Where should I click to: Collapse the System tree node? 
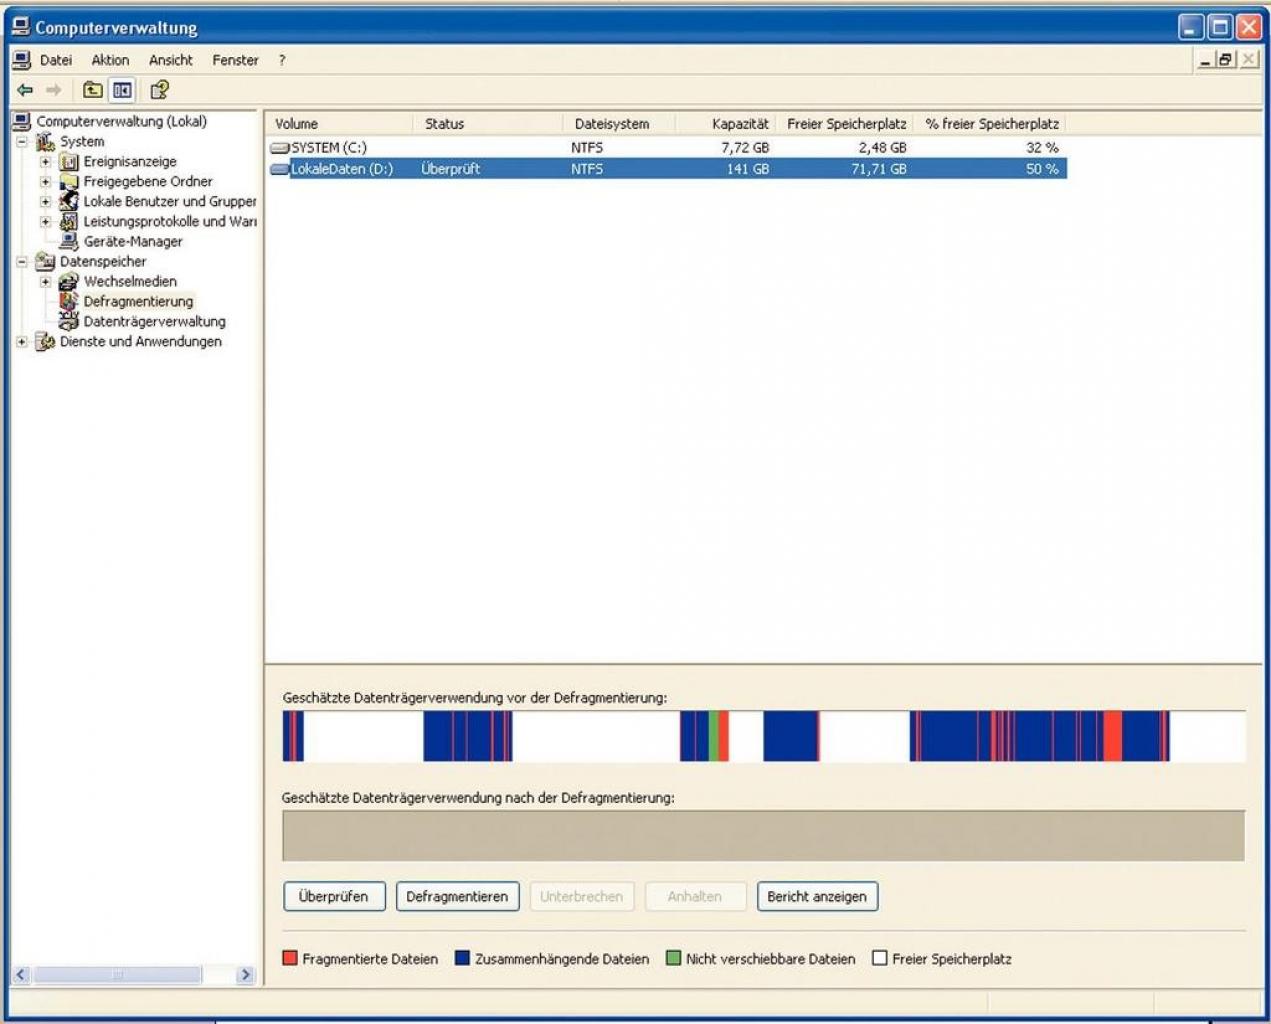pyautogui.click(x=22, y=141)
